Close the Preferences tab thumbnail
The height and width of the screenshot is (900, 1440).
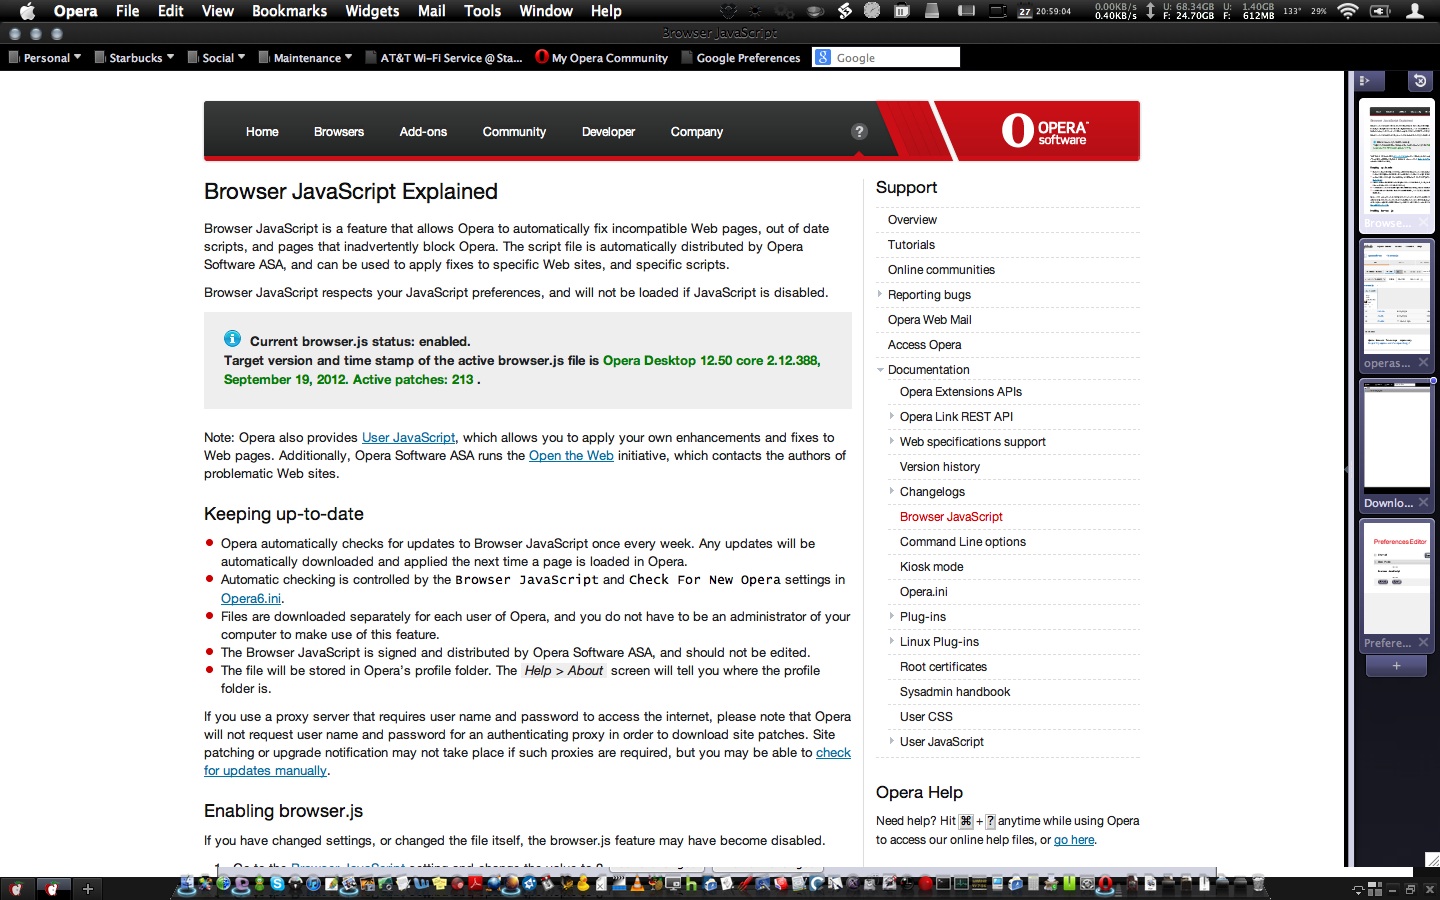tap(1423, 643)
